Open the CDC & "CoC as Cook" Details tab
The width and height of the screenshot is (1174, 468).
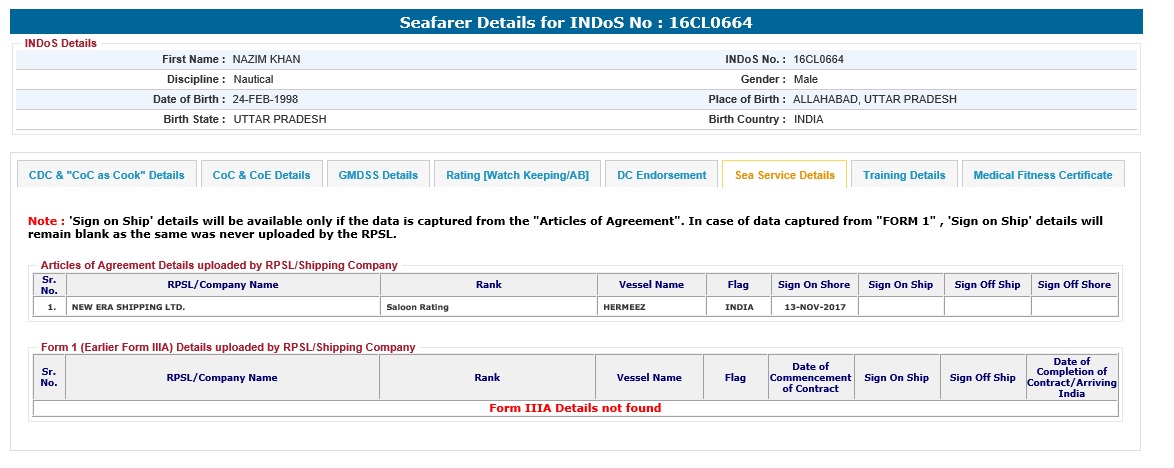point(107,175)
